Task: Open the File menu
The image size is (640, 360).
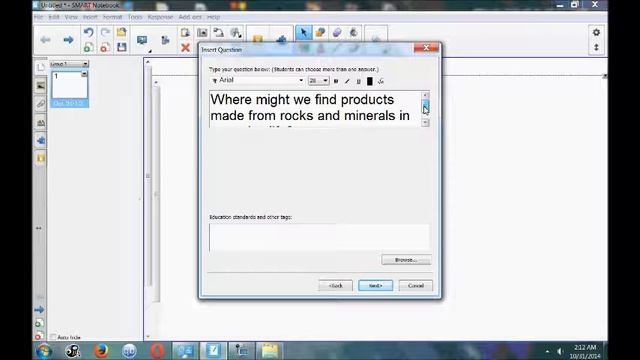Action: click(38, 17)
